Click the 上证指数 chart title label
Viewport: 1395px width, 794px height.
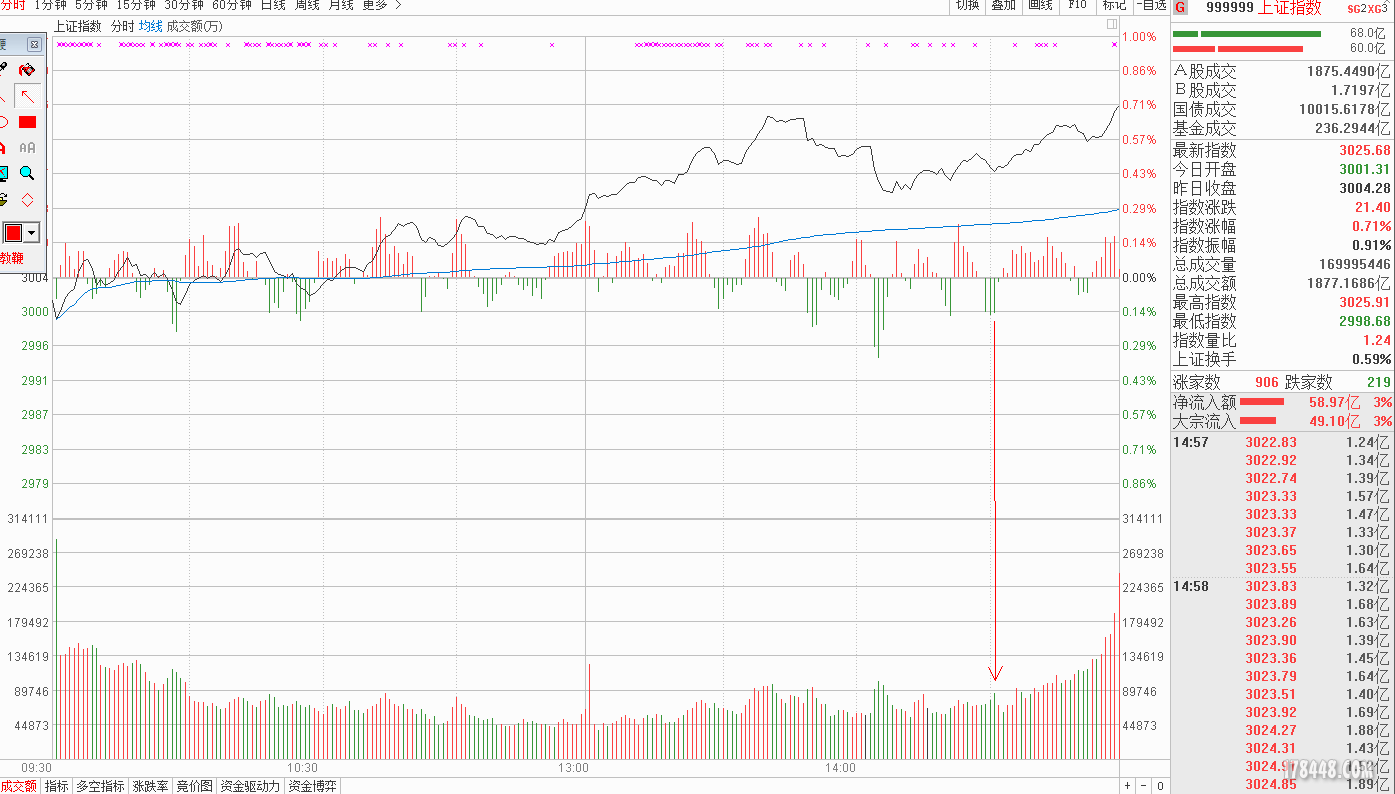coord(77,26)
